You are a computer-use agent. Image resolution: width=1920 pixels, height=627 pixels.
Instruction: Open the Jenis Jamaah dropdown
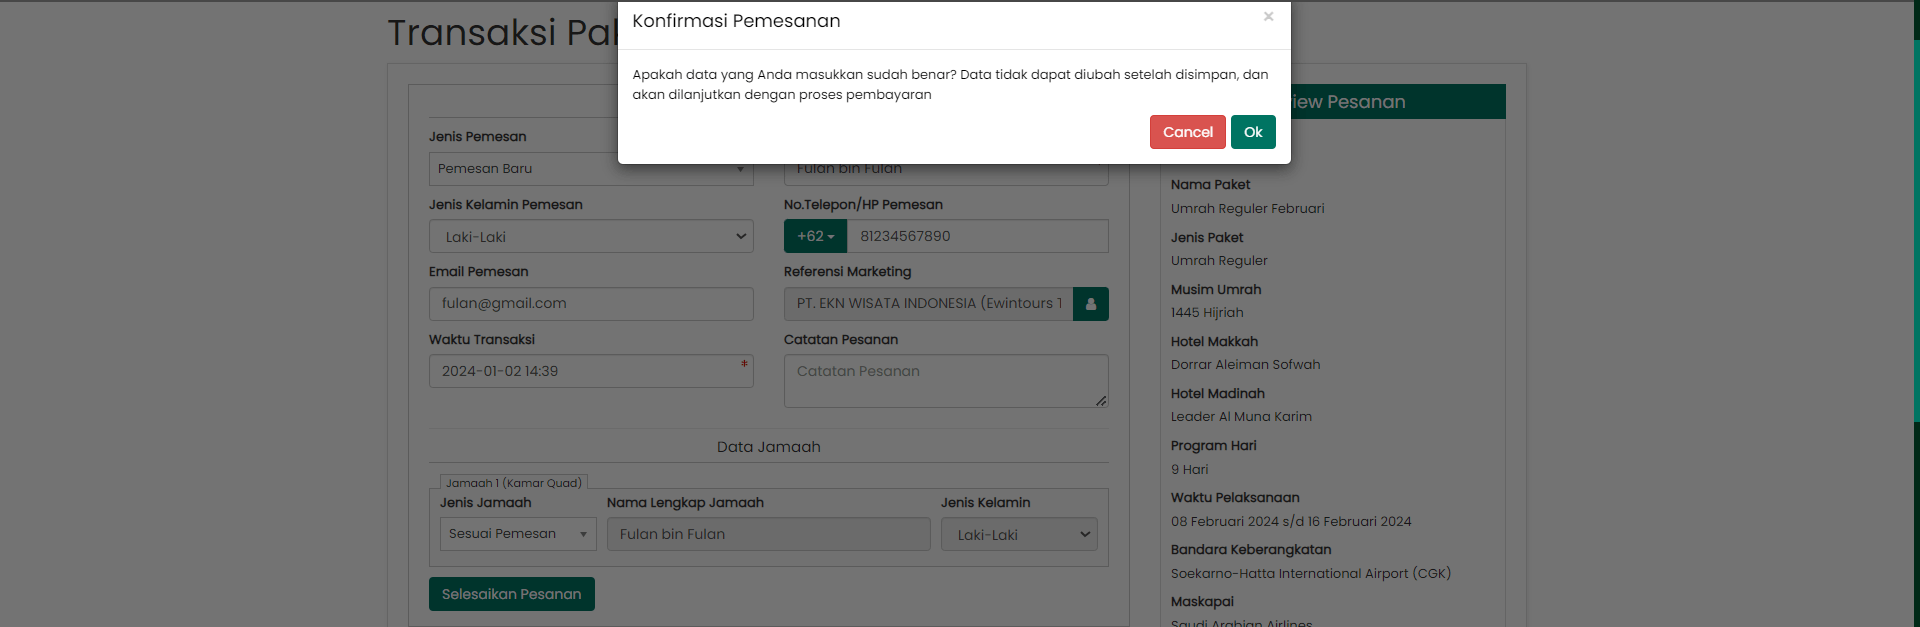(x=517, y=534)
